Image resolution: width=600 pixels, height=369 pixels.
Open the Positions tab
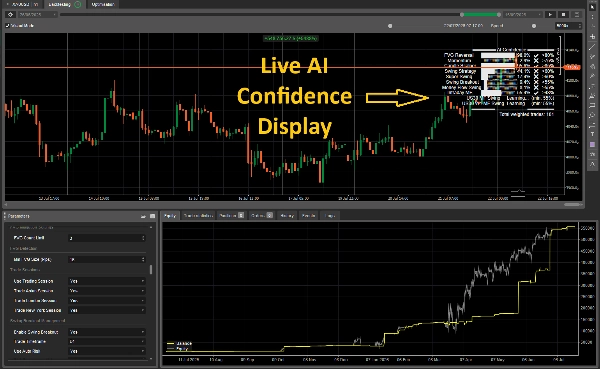(x=232, y=216)
